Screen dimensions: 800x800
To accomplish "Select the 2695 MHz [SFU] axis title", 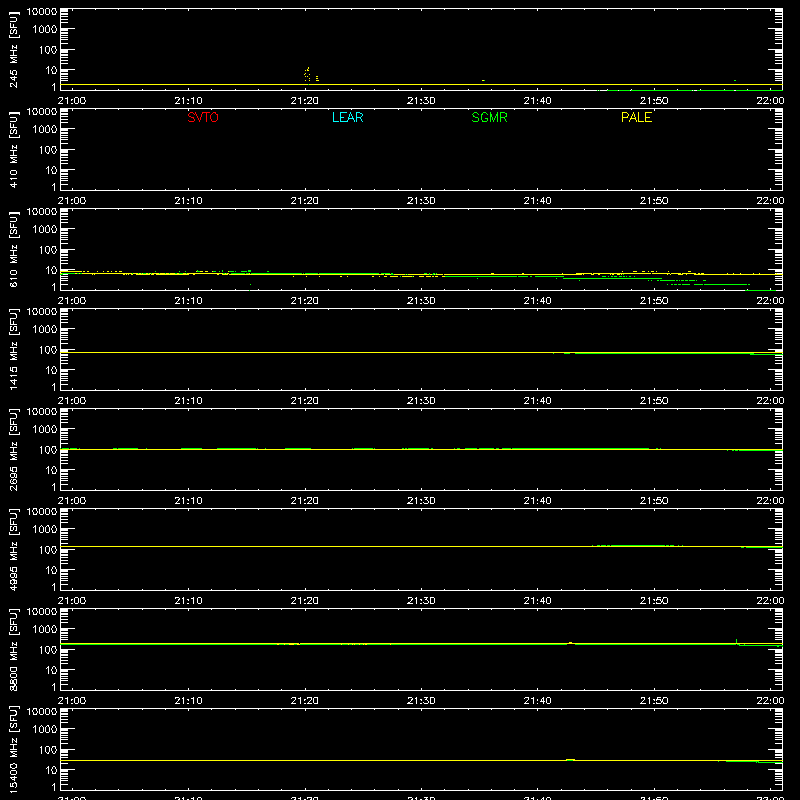I will click(x=13, y=450).
